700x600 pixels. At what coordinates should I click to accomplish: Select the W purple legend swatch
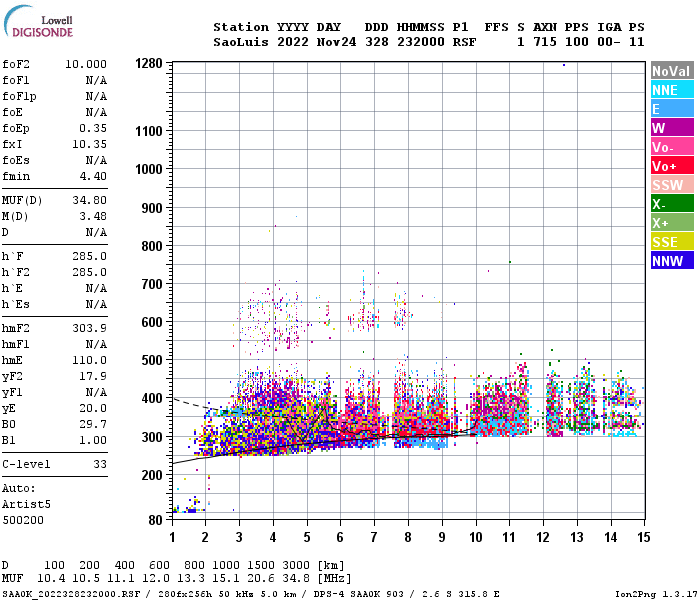[672, 128]
